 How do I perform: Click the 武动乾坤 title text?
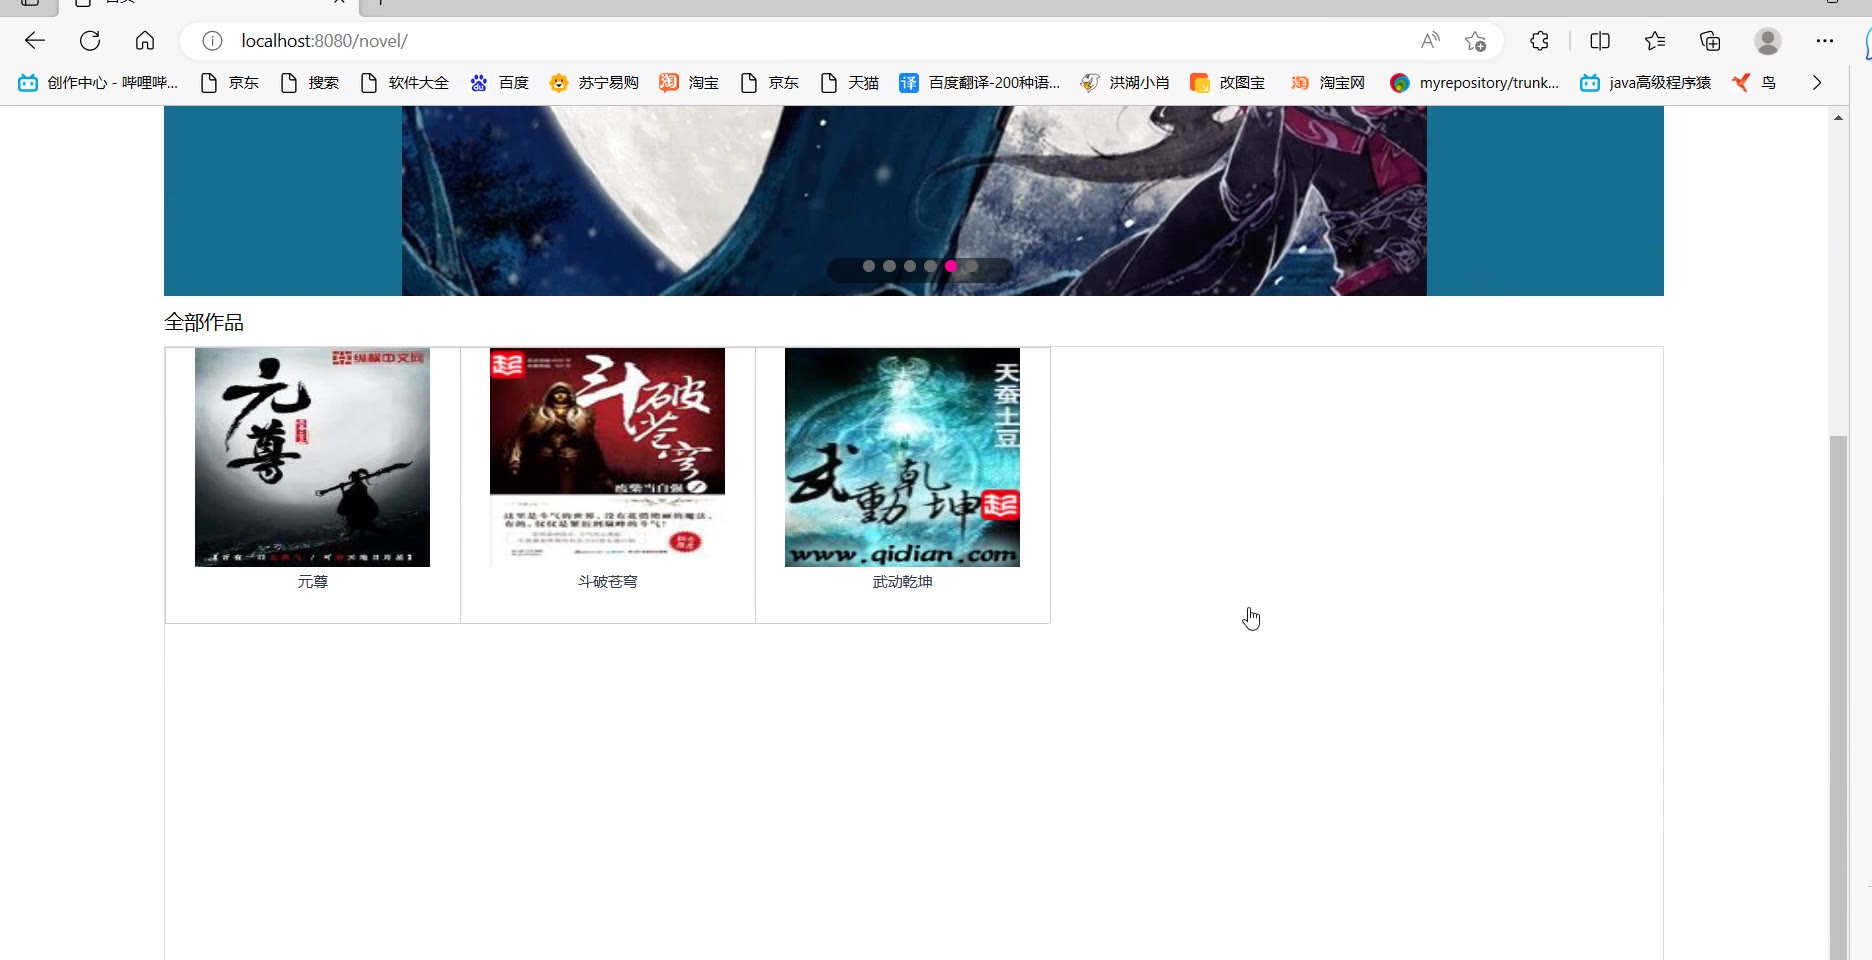point(902,582)
